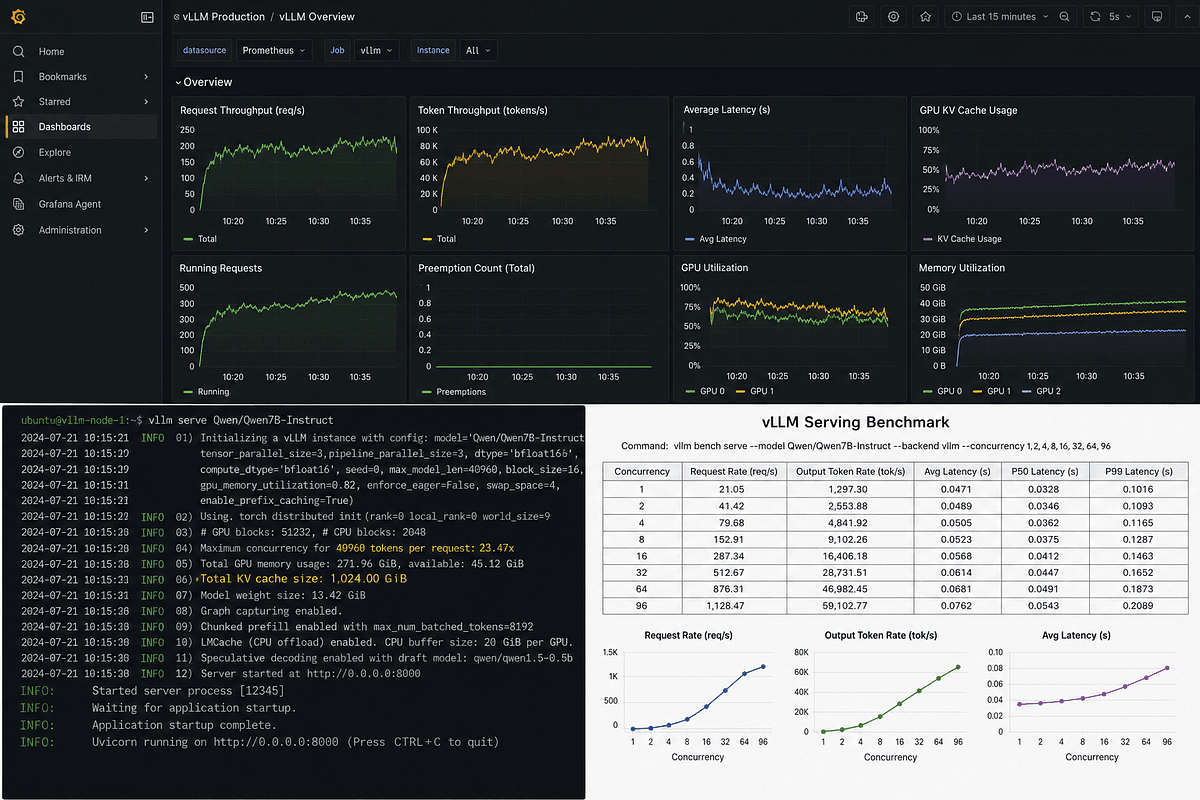This screenshot has width=1200, height=800.
Task: Expand the Alerts & IRM chevron
Action: point(146,178)
